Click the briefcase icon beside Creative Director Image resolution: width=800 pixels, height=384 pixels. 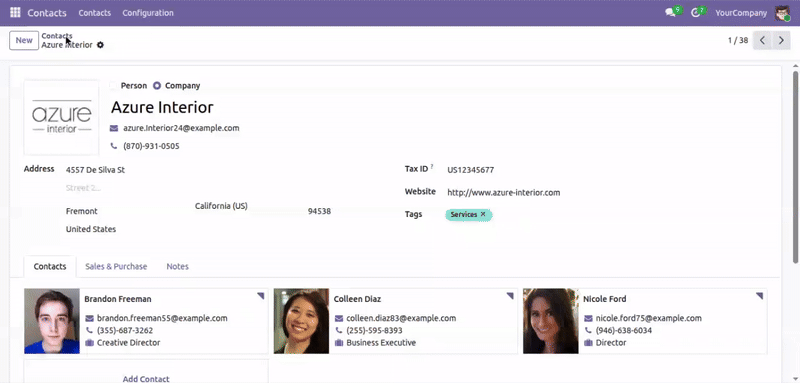pyautogui.click(x=89, y=343)
